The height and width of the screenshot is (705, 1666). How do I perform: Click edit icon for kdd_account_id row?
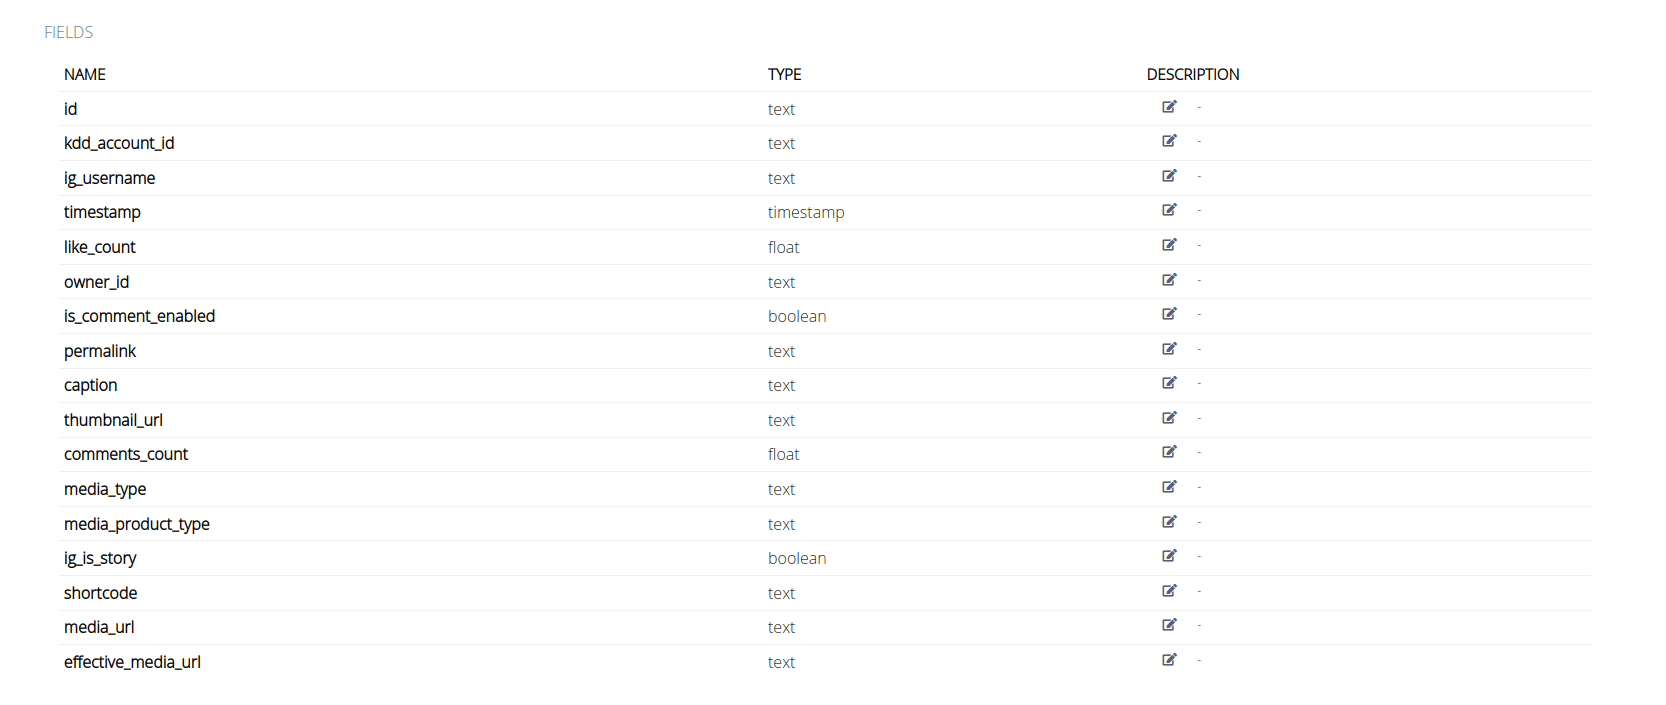click(1169, 141)
